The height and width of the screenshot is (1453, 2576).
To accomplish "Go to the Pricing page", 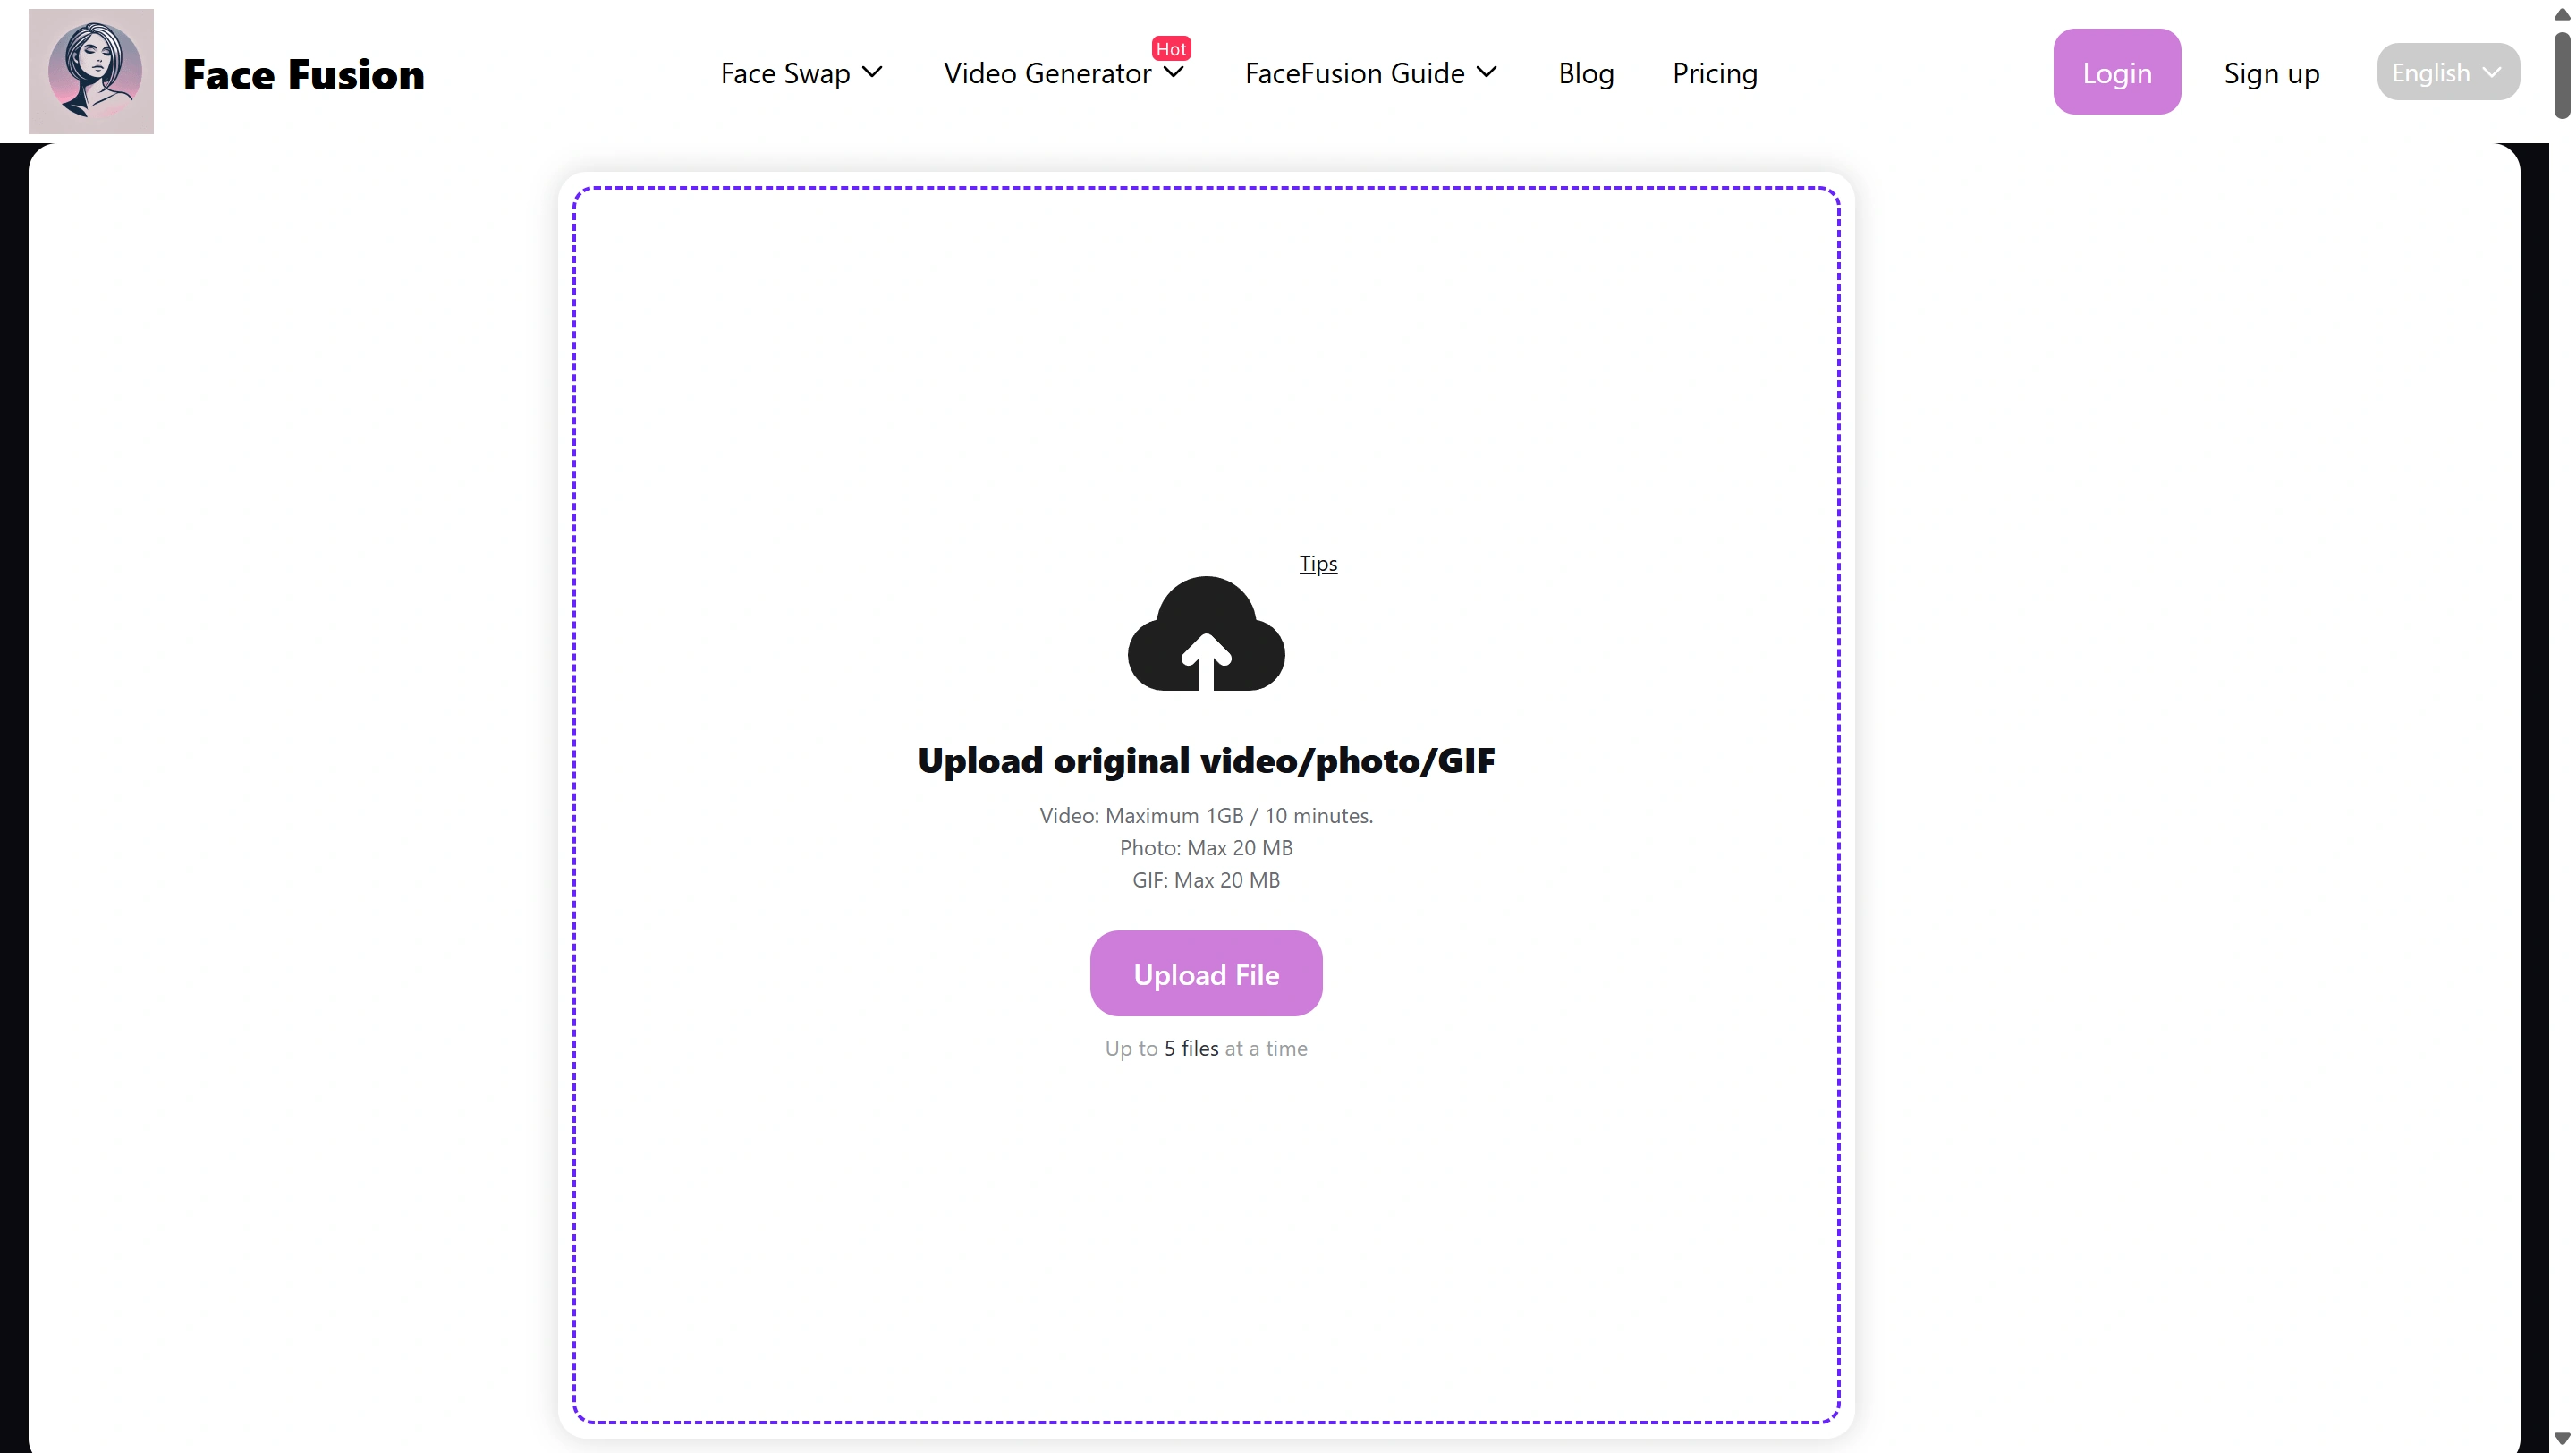I will coord(1715,73).
